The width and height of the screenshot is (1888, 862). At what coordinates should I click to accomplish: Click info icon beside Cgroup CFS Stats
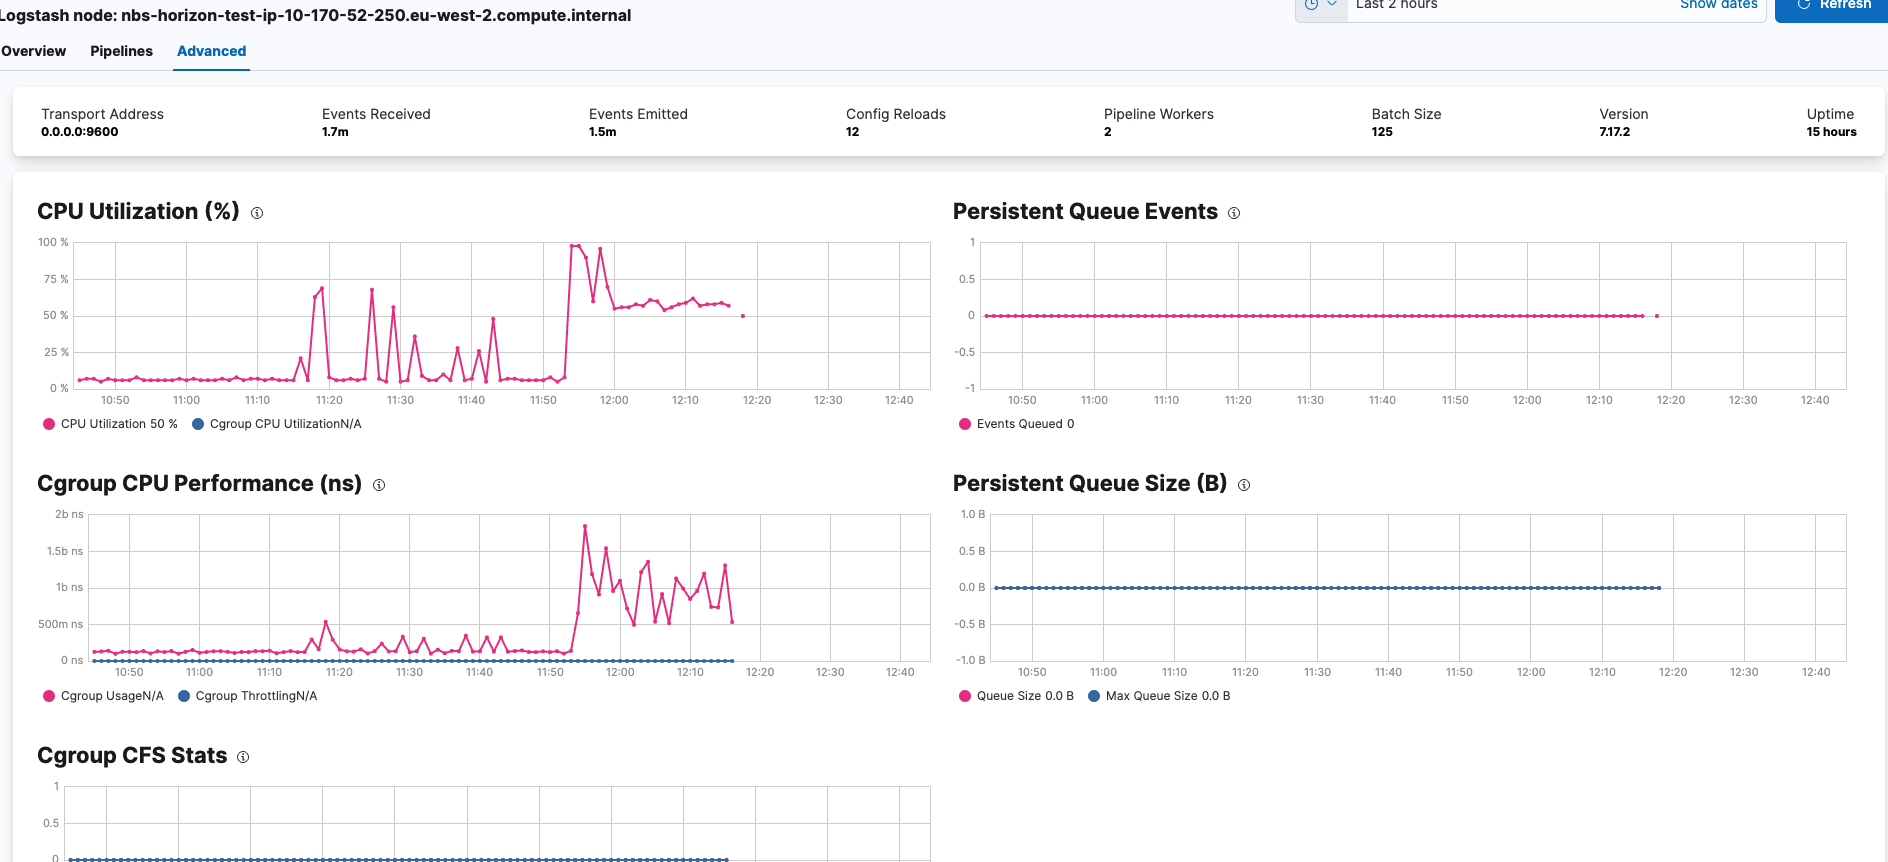(243, 757)
